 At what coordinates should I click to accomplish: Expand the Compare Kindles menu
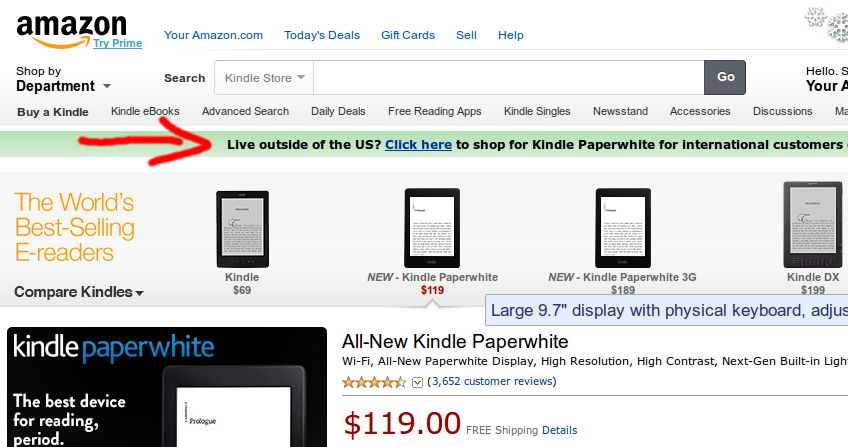click(x=78, y=292)
